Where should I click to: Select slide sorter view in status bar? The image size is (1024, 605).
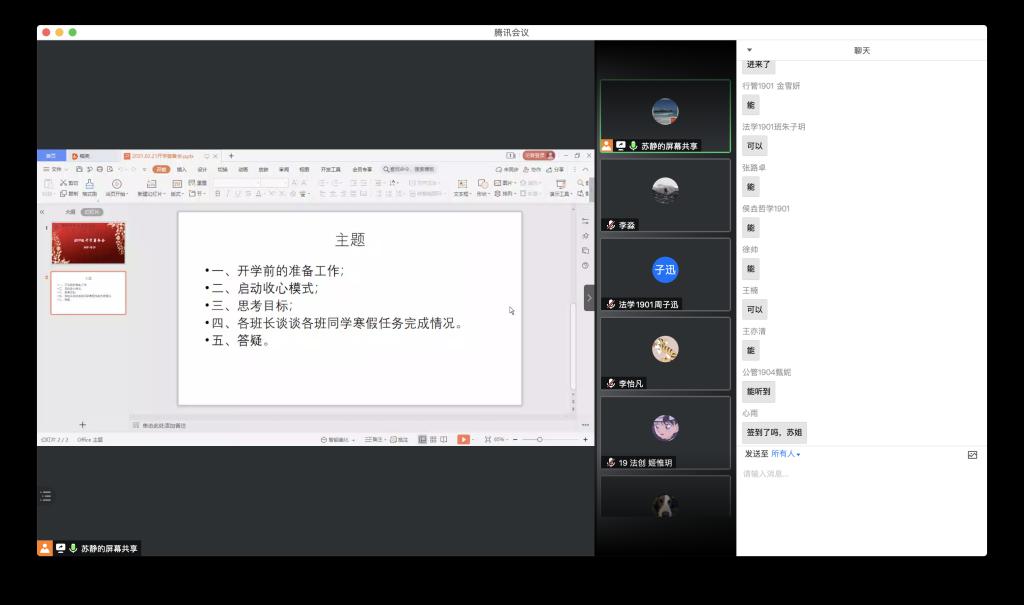(433, 439)
